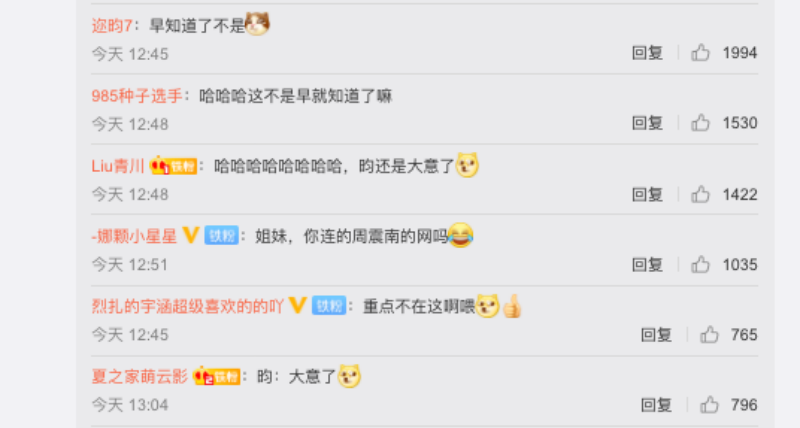
Task: Open 985种子选手's user profile
Action: 137,96
